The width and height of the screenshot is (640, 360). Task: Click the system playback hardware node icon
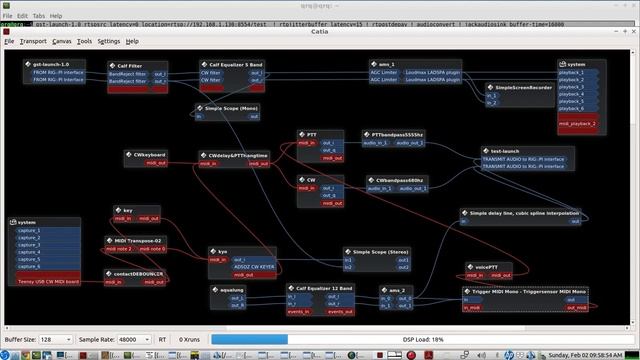click(562, 64)
